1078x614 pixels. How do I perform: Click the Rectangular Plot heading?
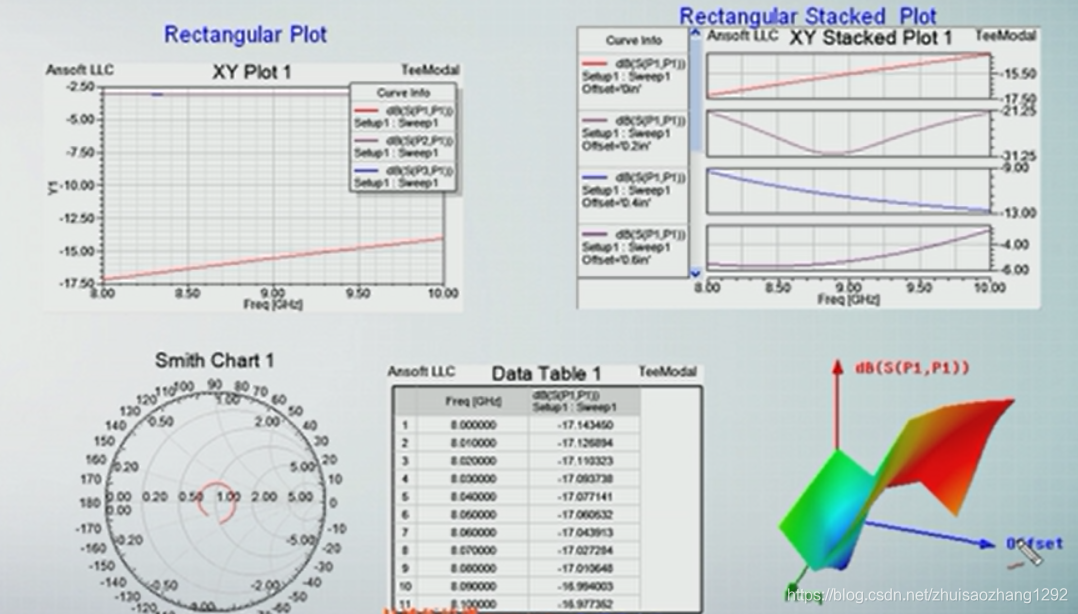coord(245,34)
